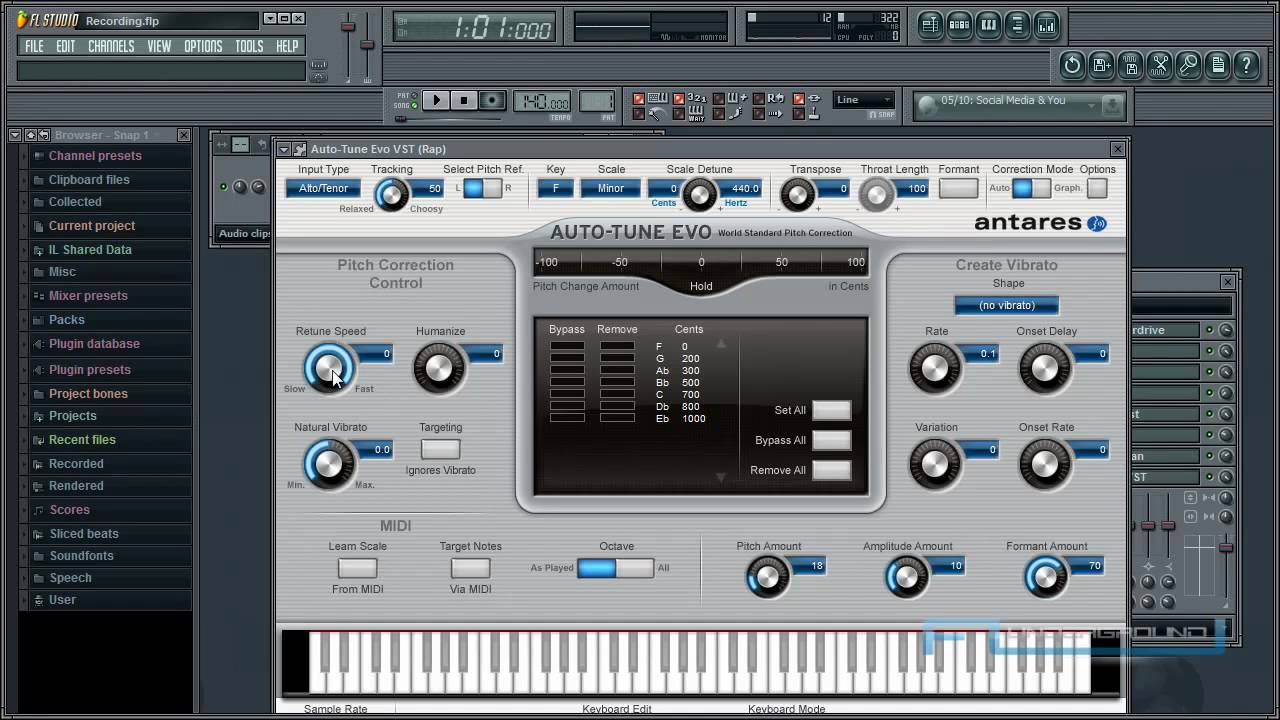Viewport: 1280px width, 720px height.
Task: Click the Options button in Auto-Tune
Action: (1097, 188)
